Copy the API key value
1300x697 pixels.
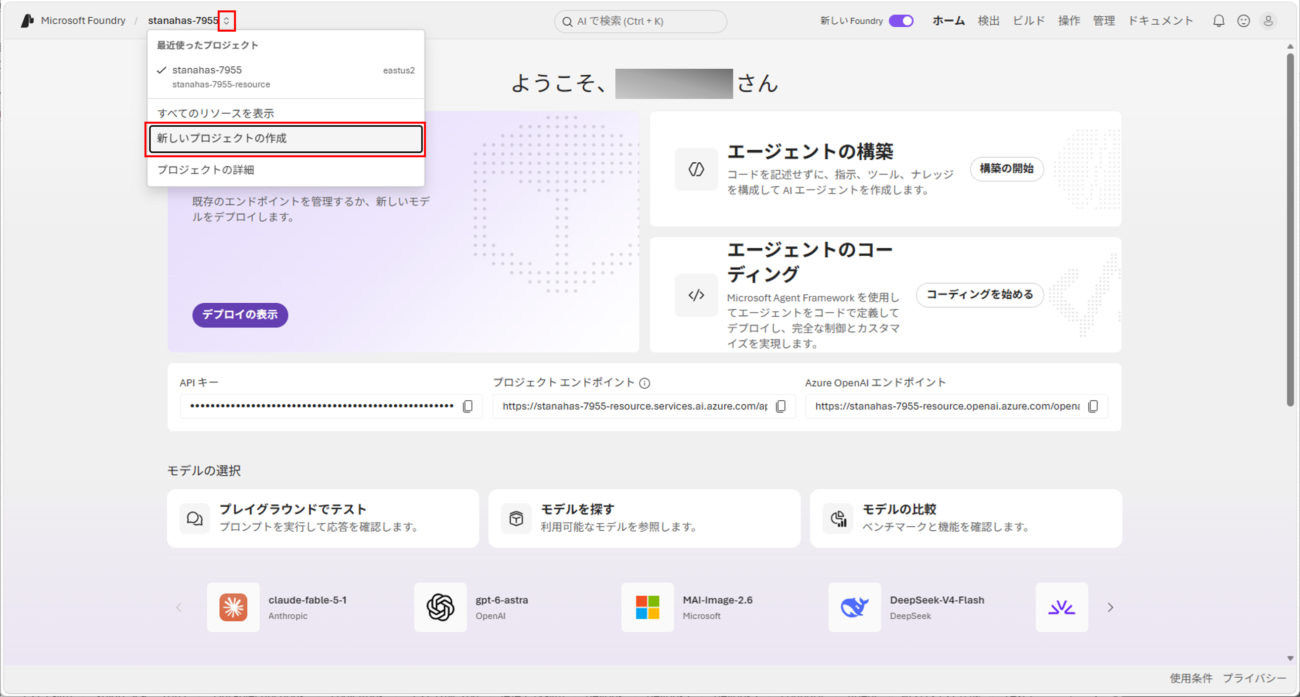(467, 407)
